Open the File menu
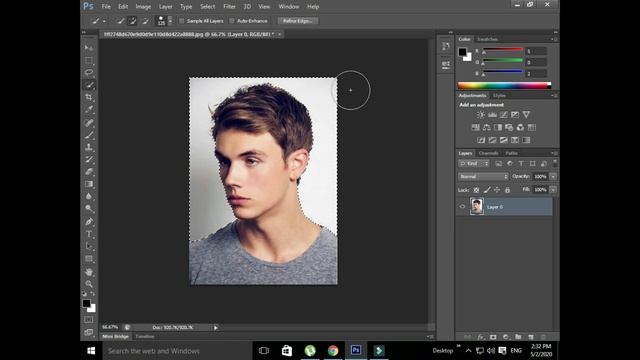Screen dimensions: 640x360 (x=106, y=7)
